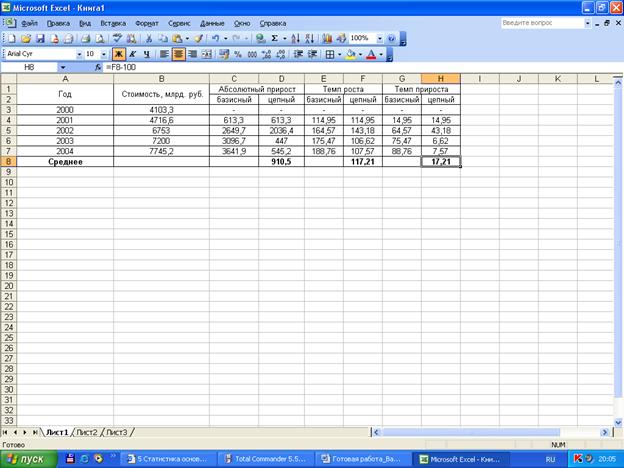Switch to the Лист2 sheet tab

(87, 432)
